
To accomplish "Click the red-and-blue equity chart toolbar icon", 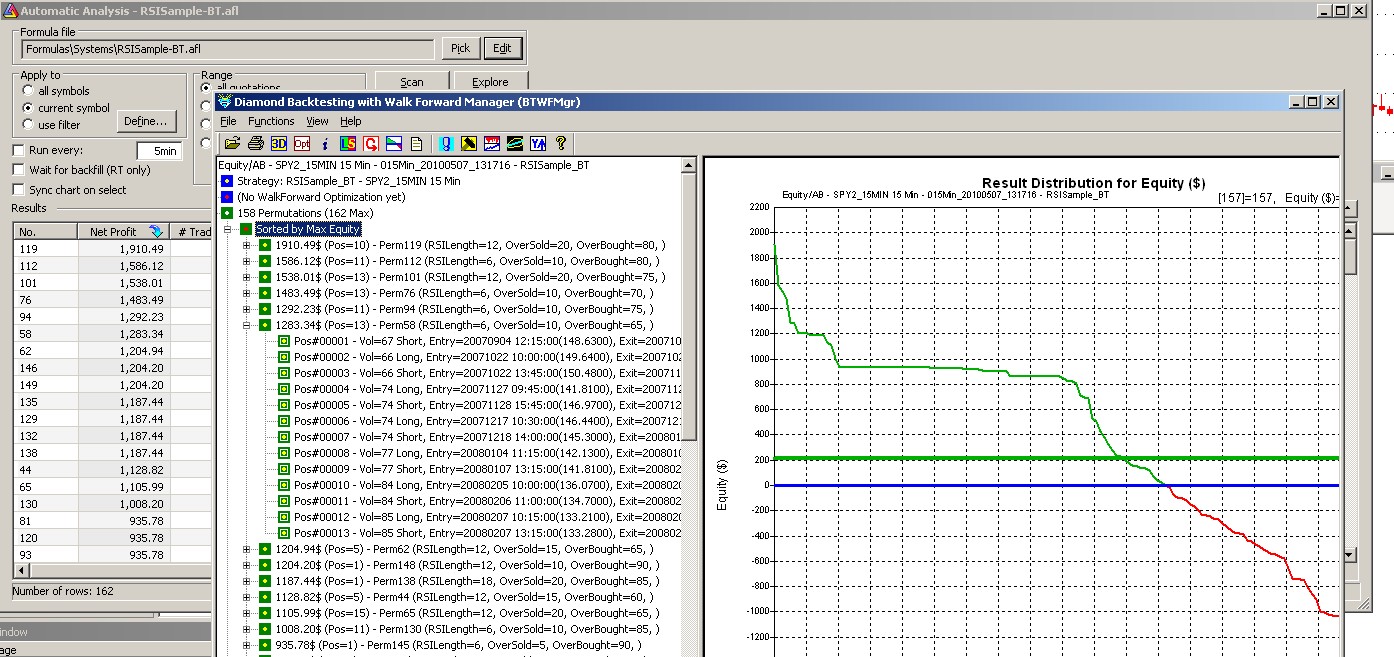I will (492, 144).
